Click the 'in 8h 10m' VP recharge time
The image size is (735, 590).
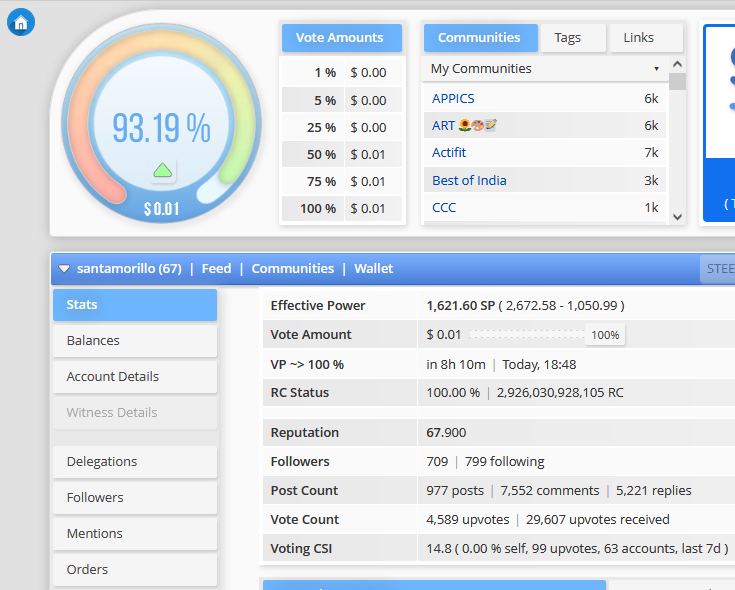tap(456, 365)
